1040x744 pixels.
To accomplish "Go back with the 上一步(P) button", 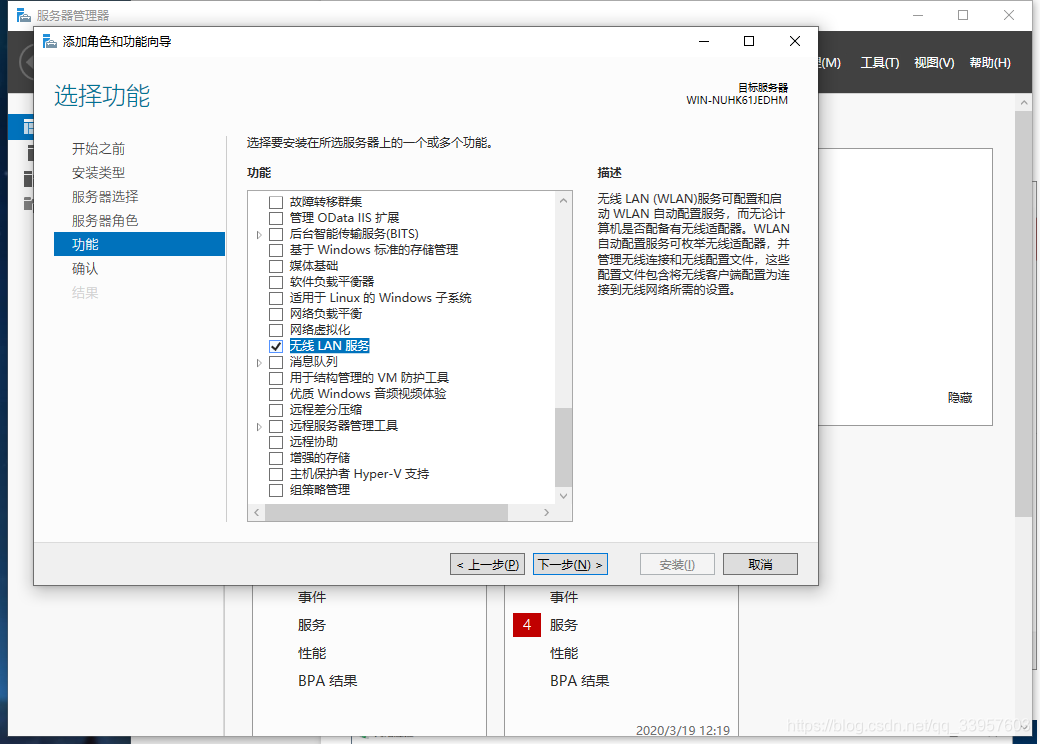I will pos(487,563).
